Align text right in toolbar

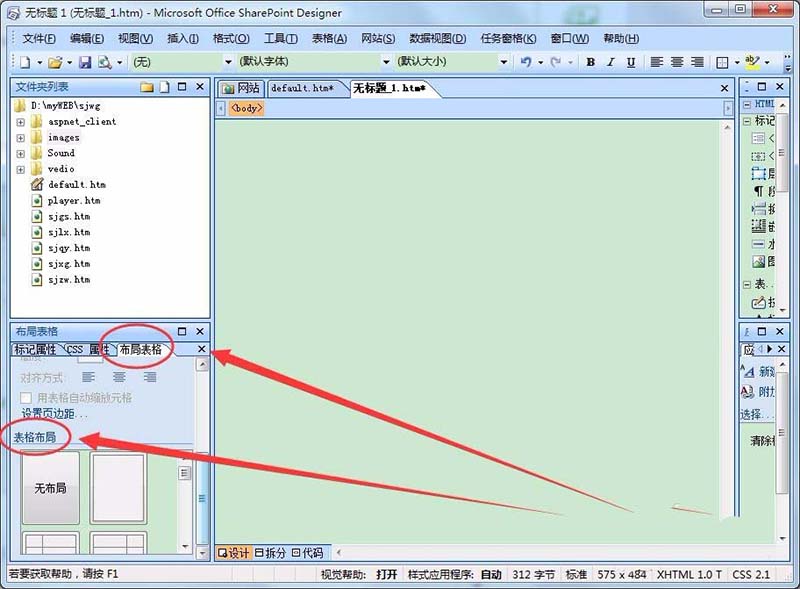(x=697, y=62)
